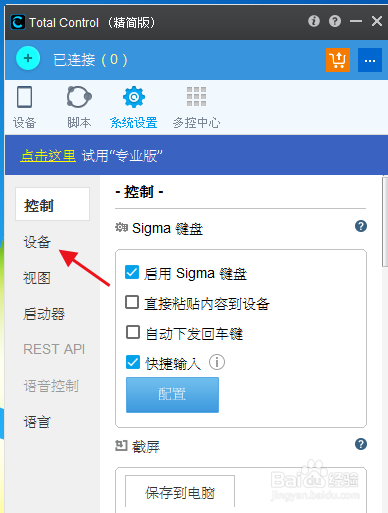Open the 脚本 tab
Viewport: 388px width, 513px height.
tap(79, 107)
